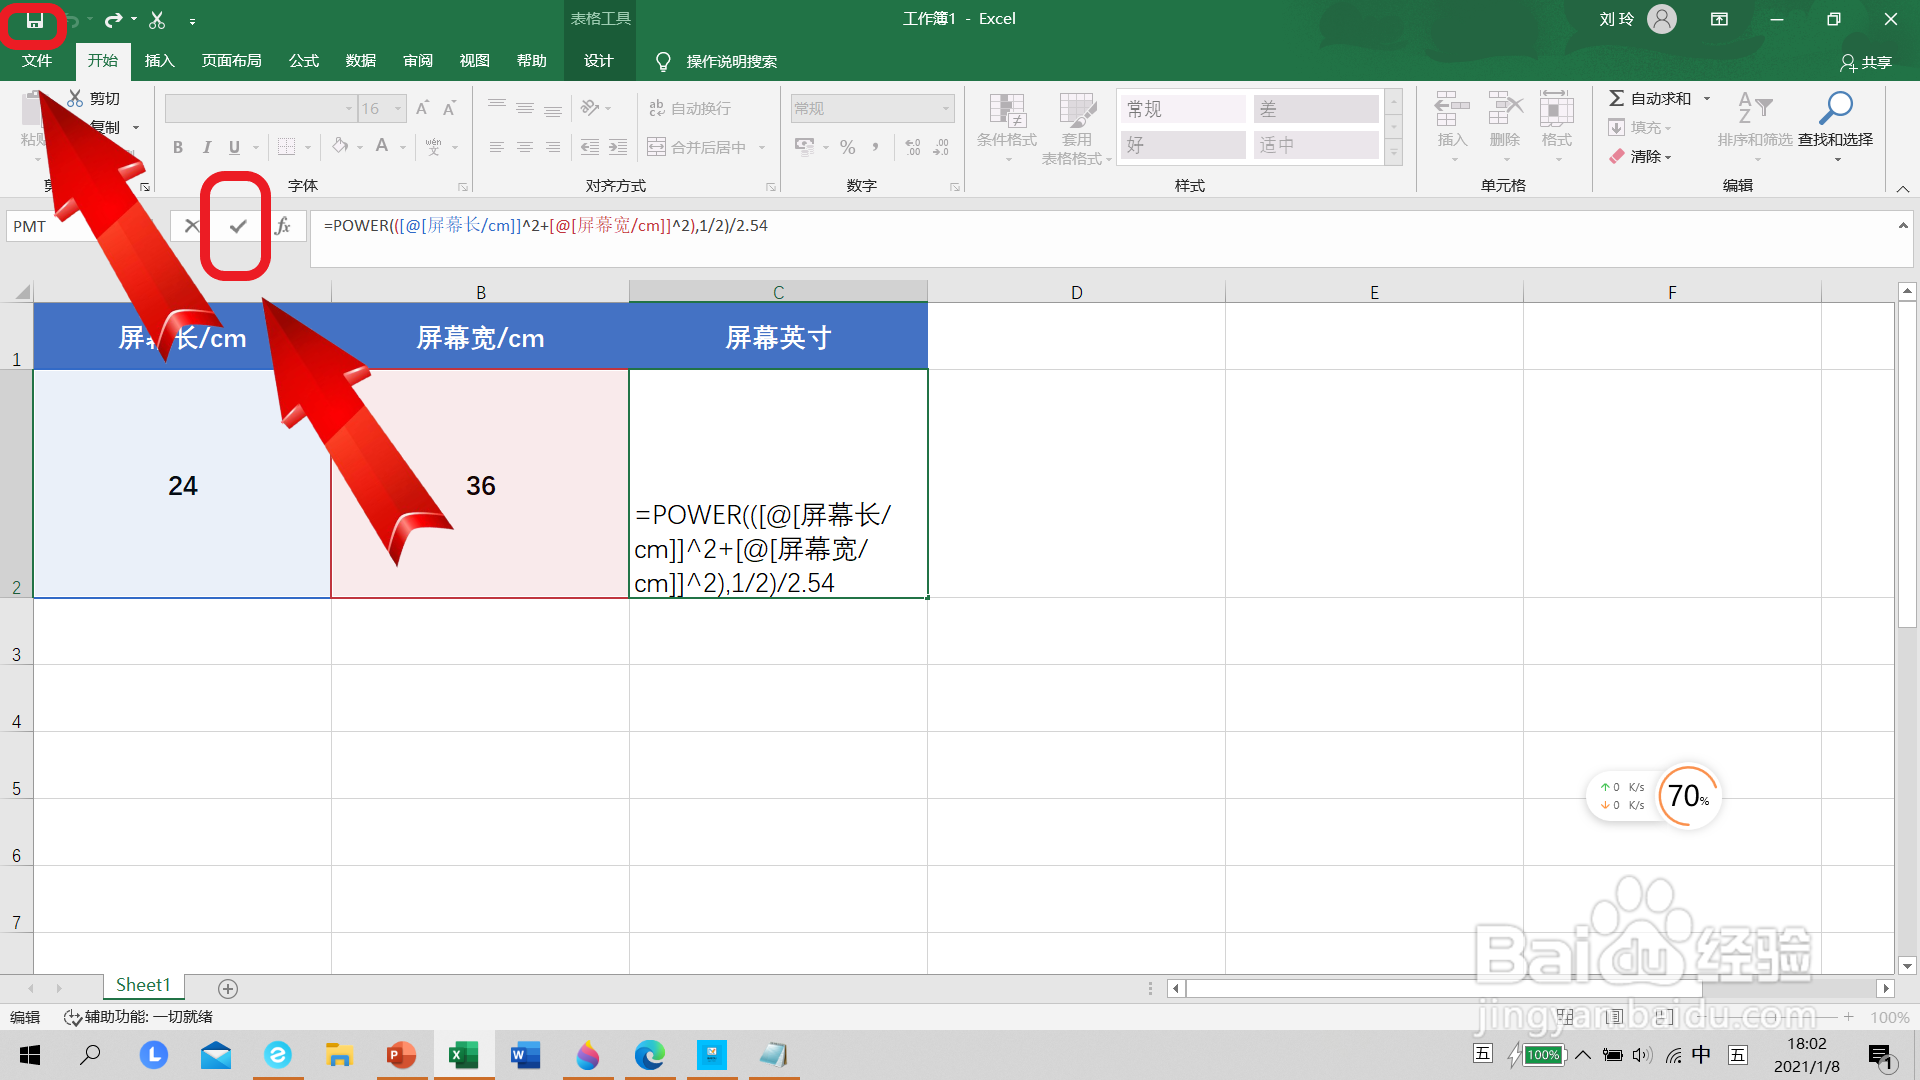
Task: Toggle Italic formatting
Action: pyautogui.click(x=206, y=148)
